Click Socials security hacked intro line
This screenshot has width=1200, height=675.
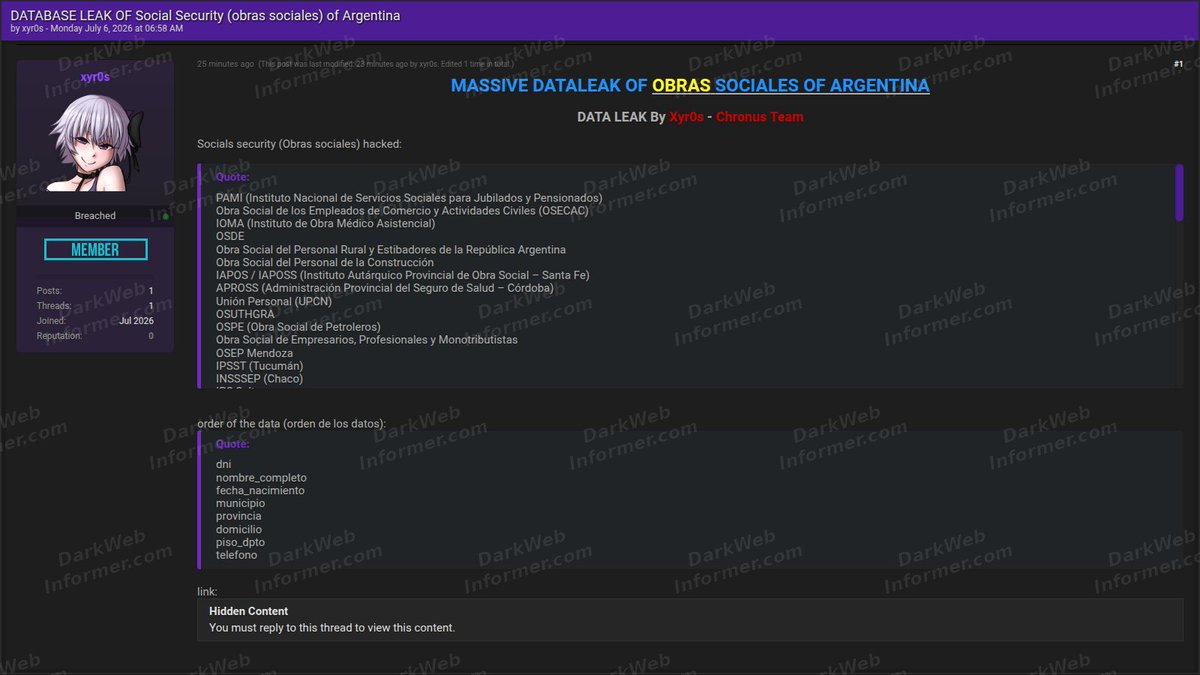tap(299, 144)
